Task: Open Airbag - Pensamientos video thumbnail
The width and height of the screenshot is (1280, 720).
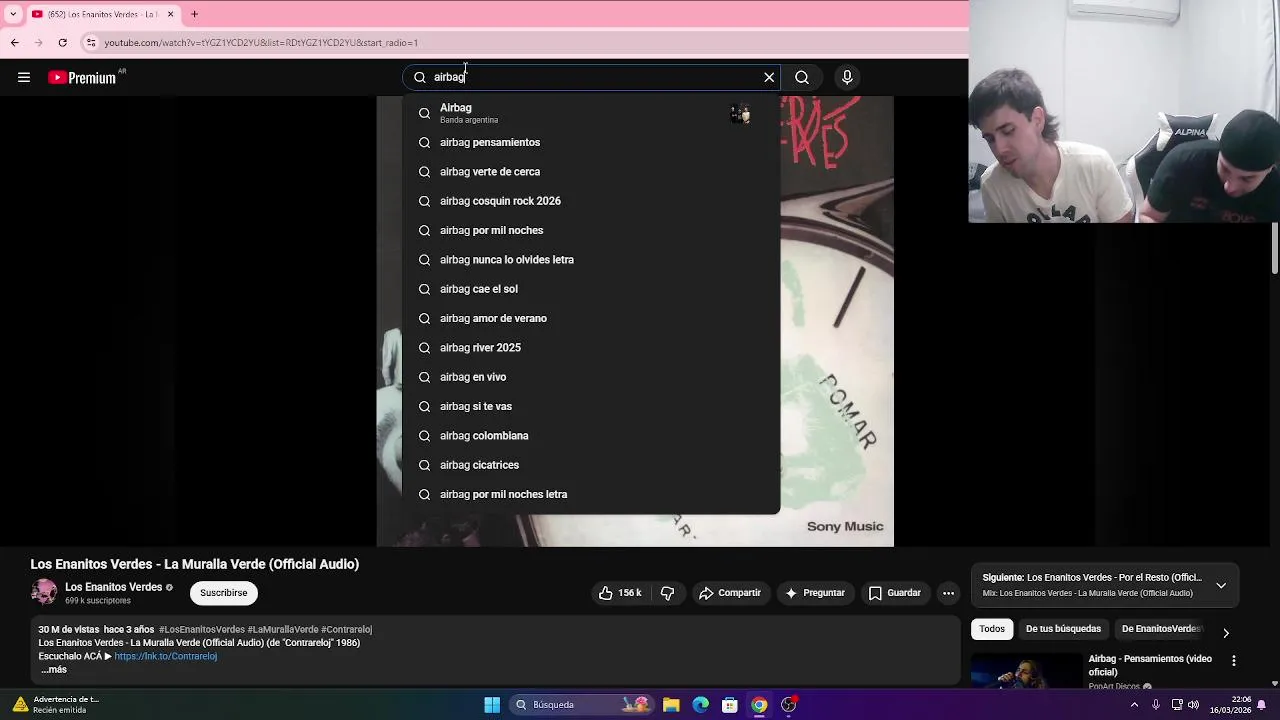Action: click(1026, 670)
